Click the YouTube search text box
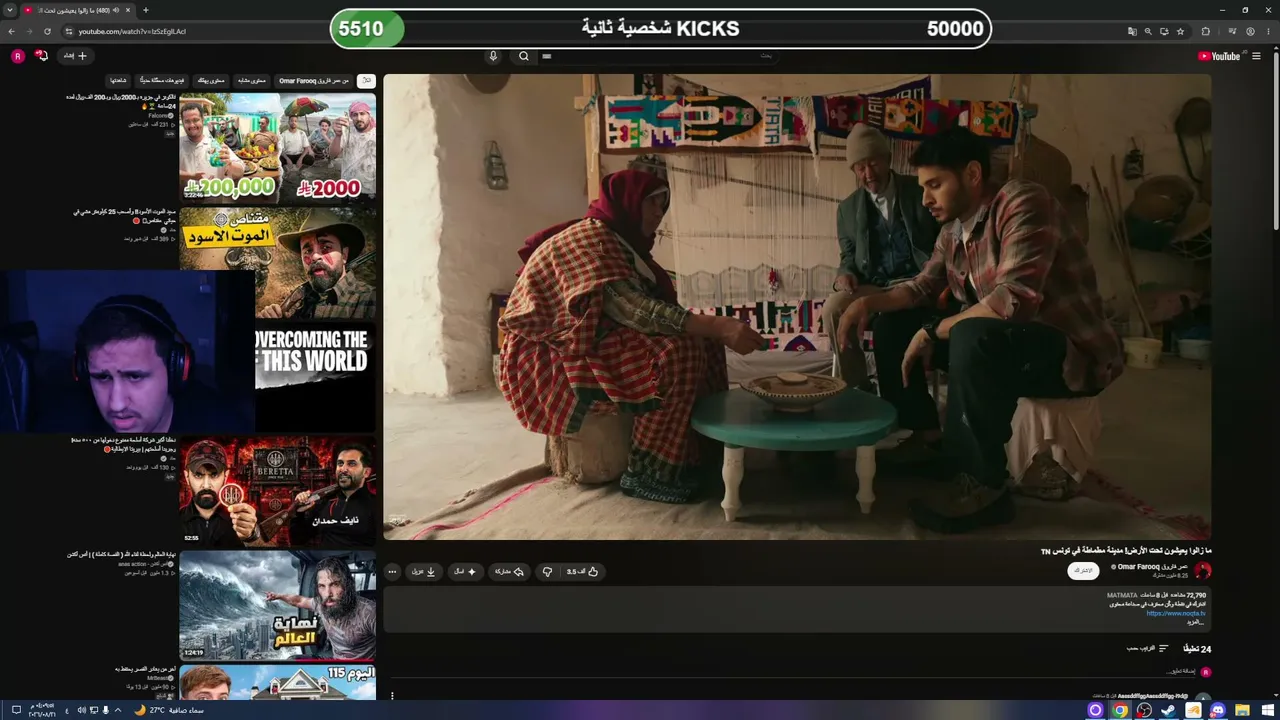Screen dimensions: 1280x720 660,56
